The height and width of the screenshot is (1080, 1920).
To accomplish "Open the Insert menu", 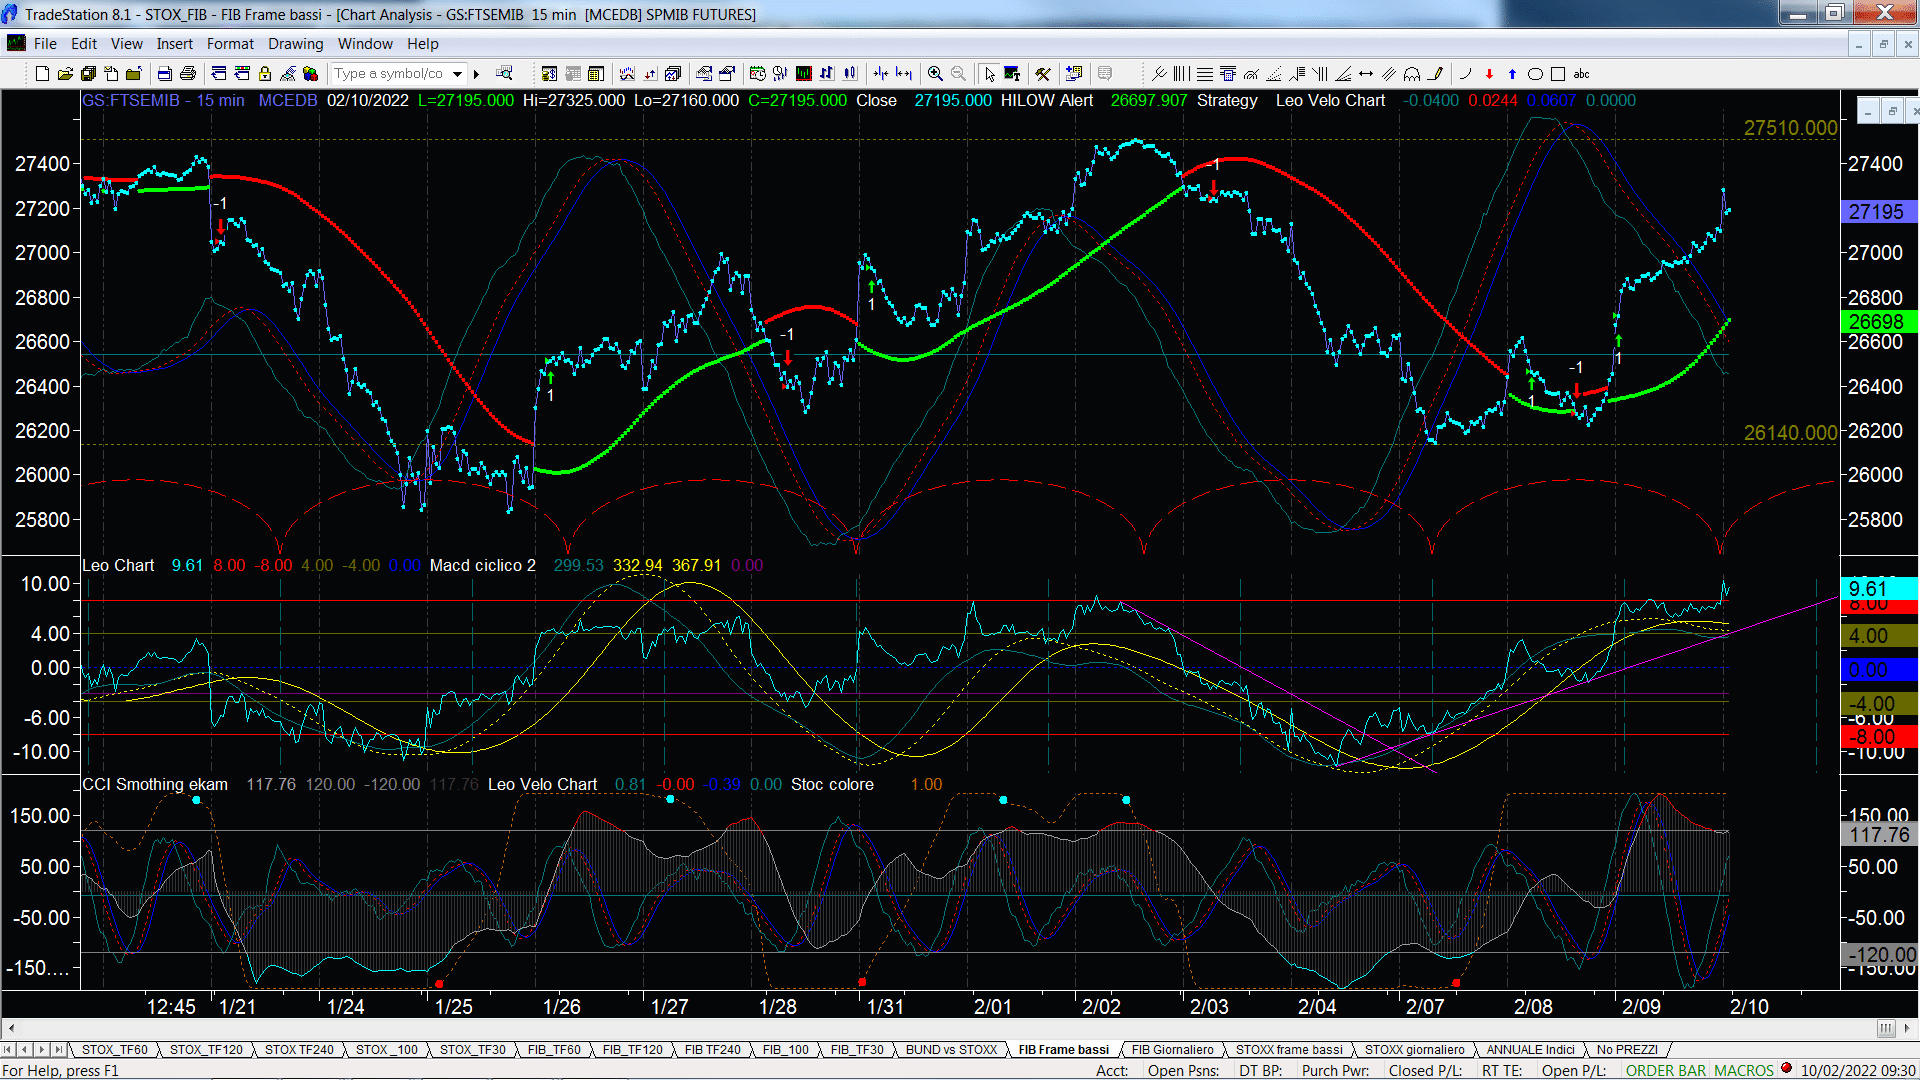I will pyautogui.click(x=175, y=44).
